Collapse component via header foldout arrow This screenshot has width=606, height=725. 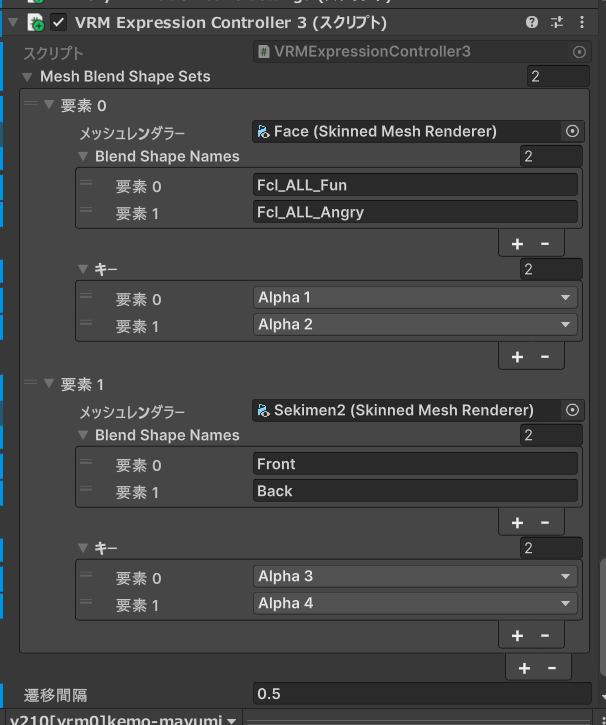pos(13,22)
